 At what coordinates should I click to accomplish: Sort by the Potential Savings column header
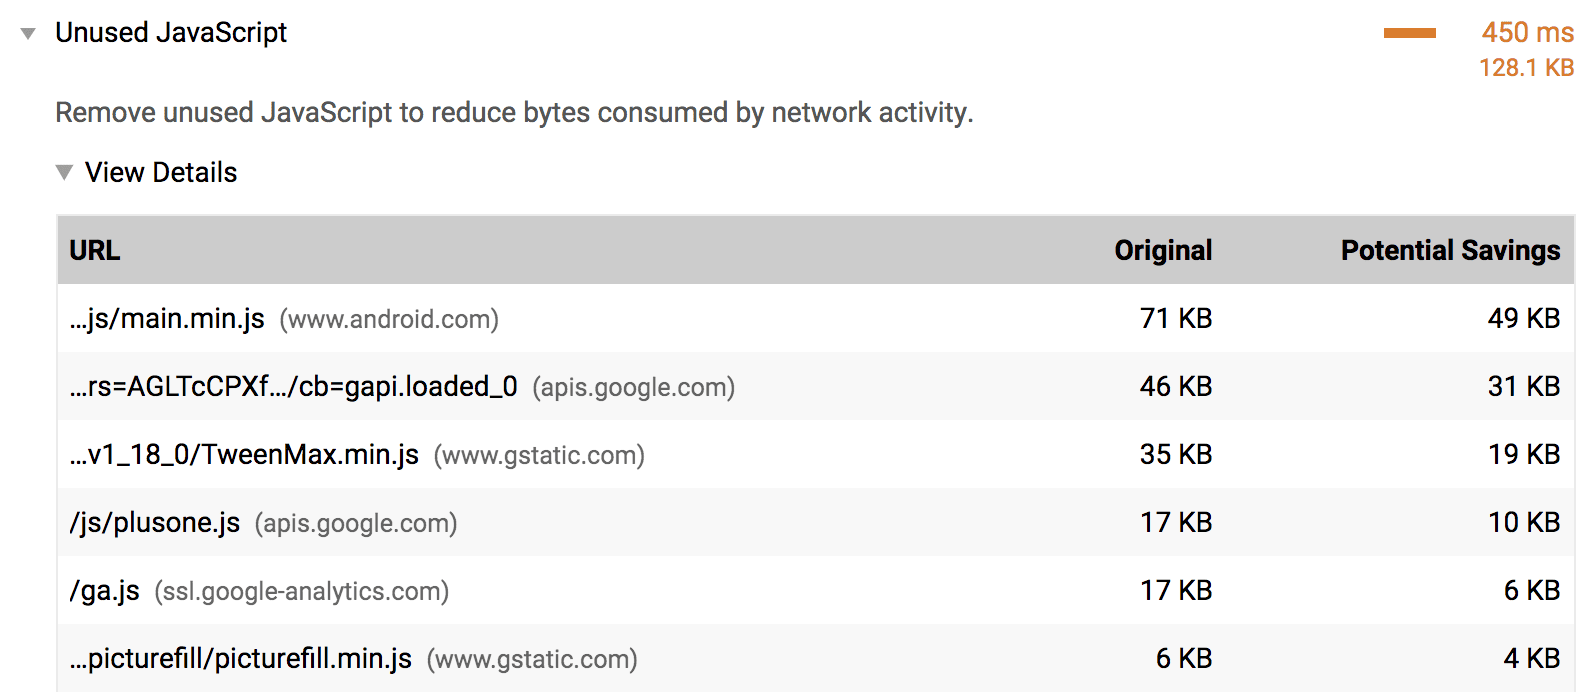point(1450,250)
